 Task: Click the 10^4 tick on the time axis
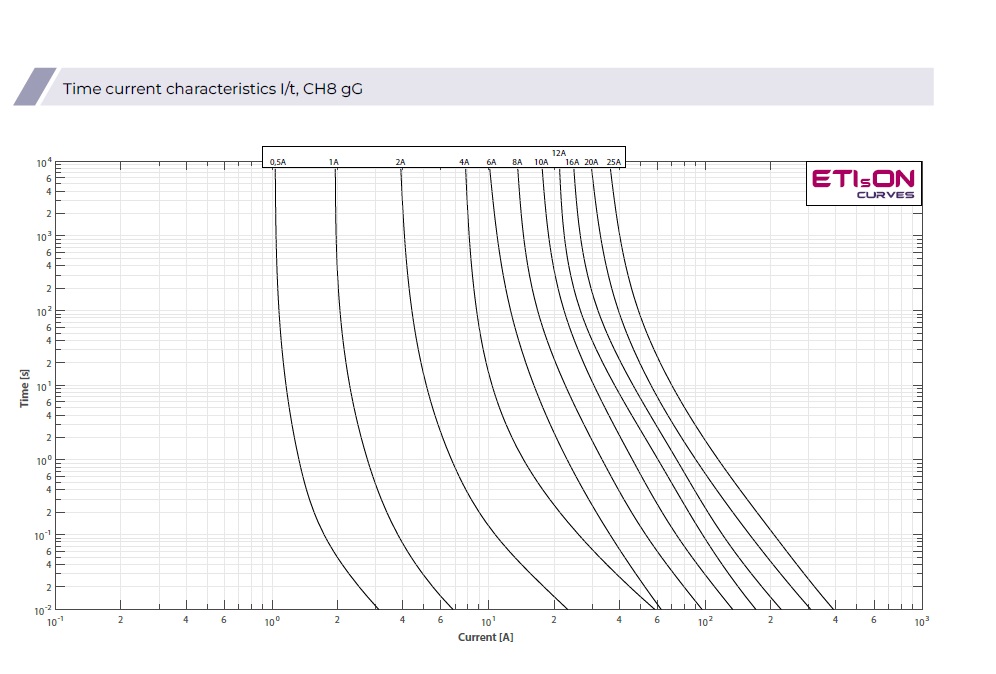point(45,164)
